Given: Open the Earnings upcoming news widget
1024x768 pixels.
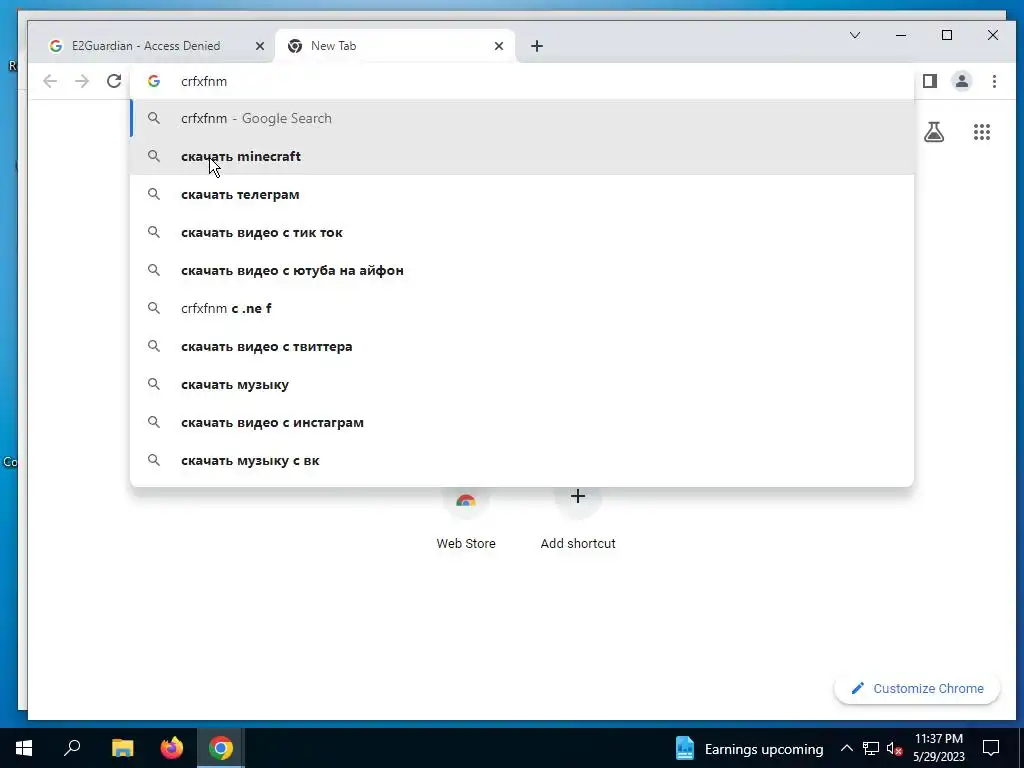Looking at the screenshot, I should [749, 748].
